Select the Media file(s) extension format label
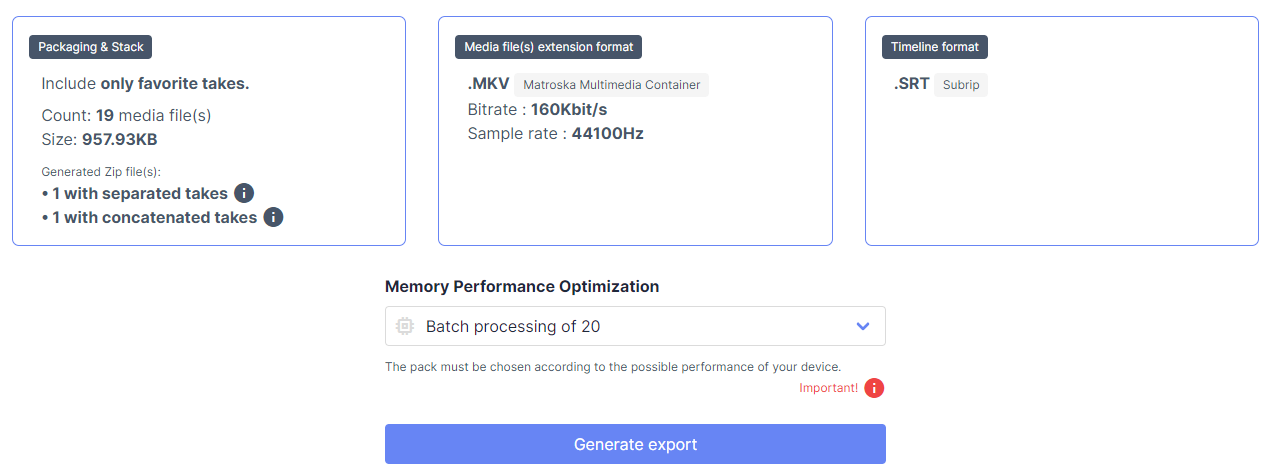Screen dimensions: 1266x468 pos(548,47)
